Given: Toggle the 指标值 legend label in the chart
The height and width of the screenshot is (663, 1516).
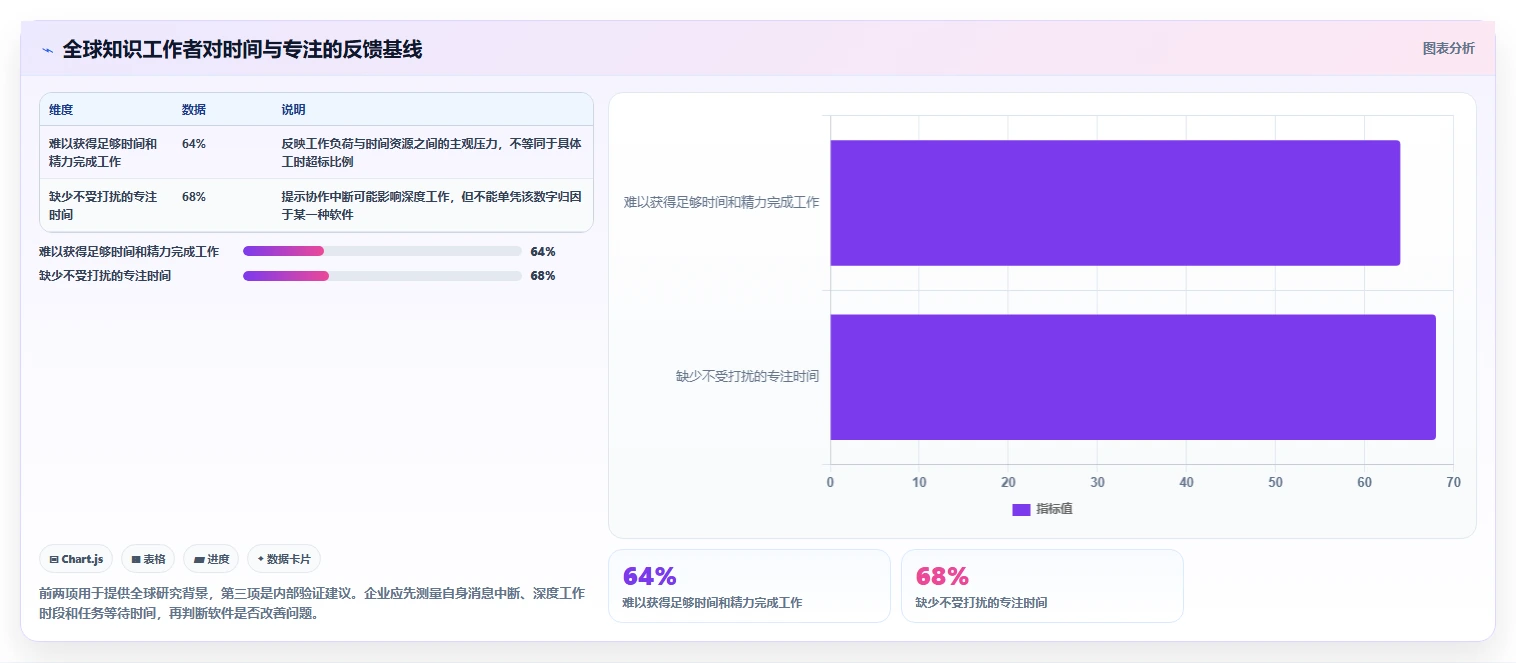Looking at the screenshot, I should click(1054, 510).
